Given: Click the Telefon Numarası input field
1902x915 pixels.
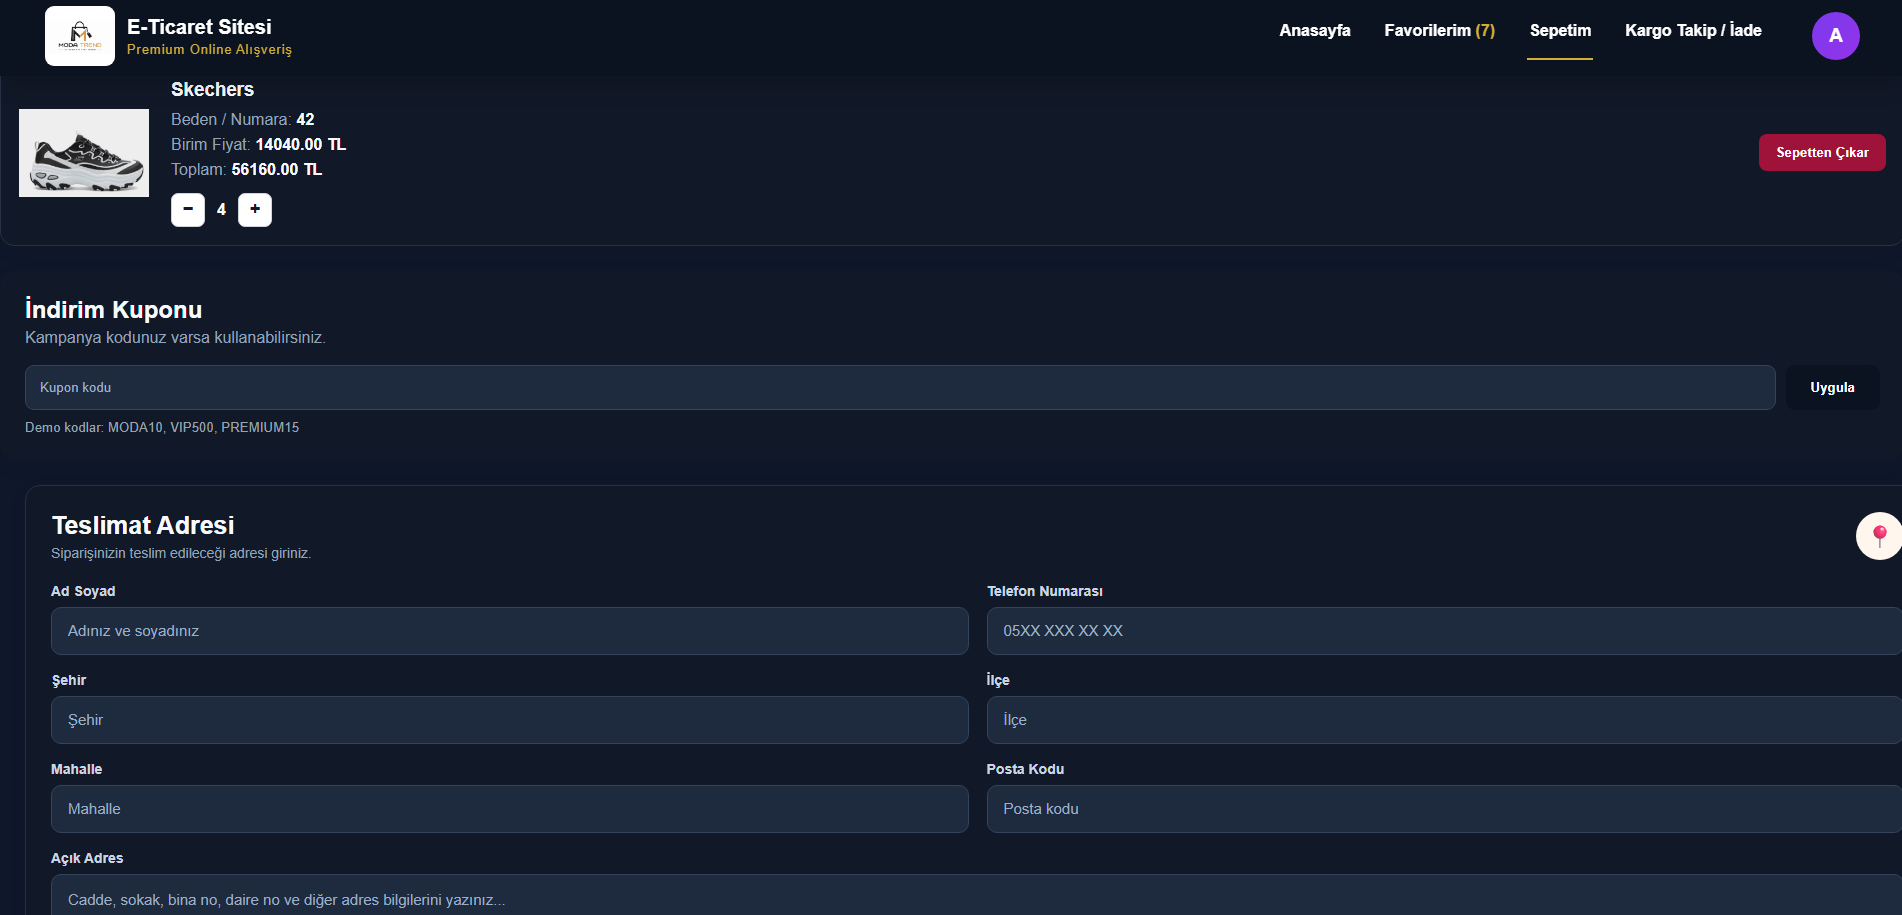Looking at the screenshot, I should click(x=1444, y=631).
